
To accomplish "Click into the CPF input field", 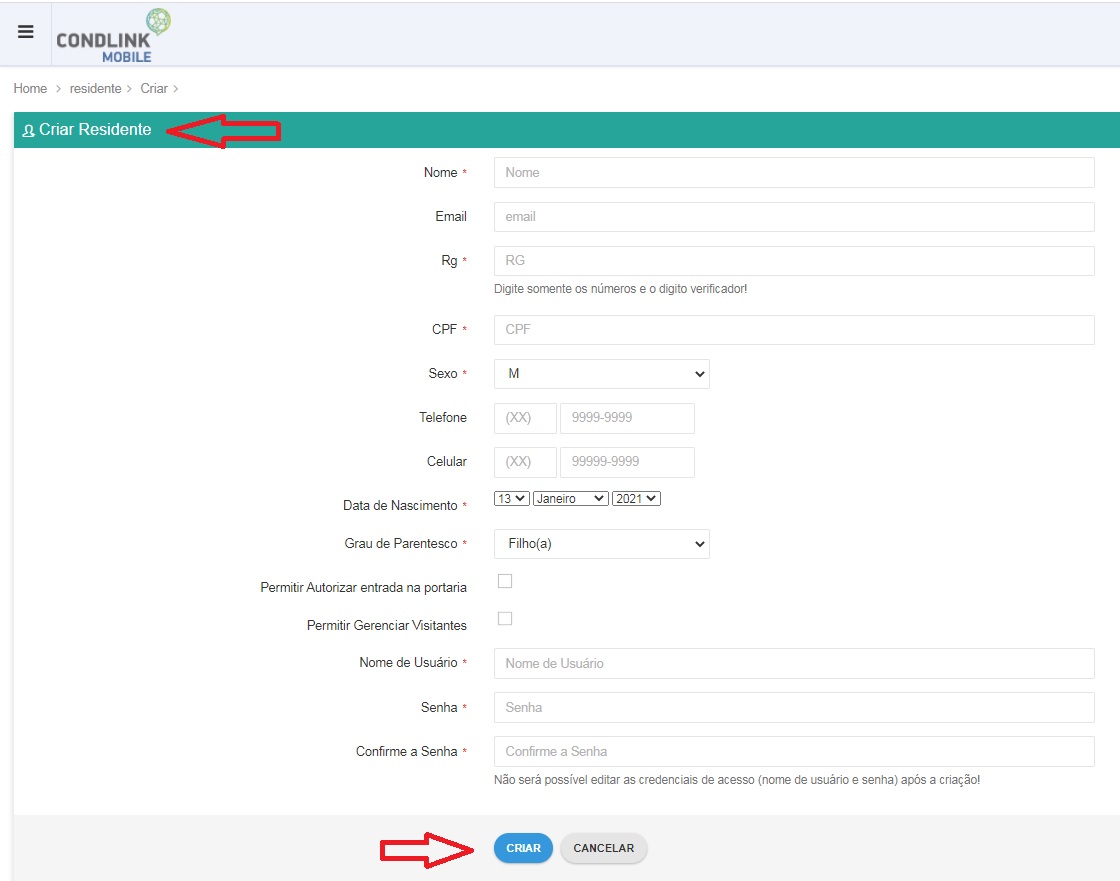I will point(794,329).
